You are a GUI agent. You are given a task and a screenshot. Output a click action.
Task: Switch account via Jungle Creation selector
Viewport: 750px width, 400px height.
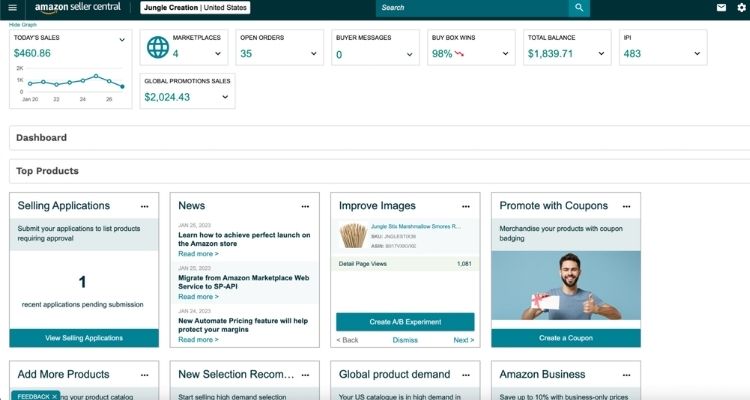195,8
